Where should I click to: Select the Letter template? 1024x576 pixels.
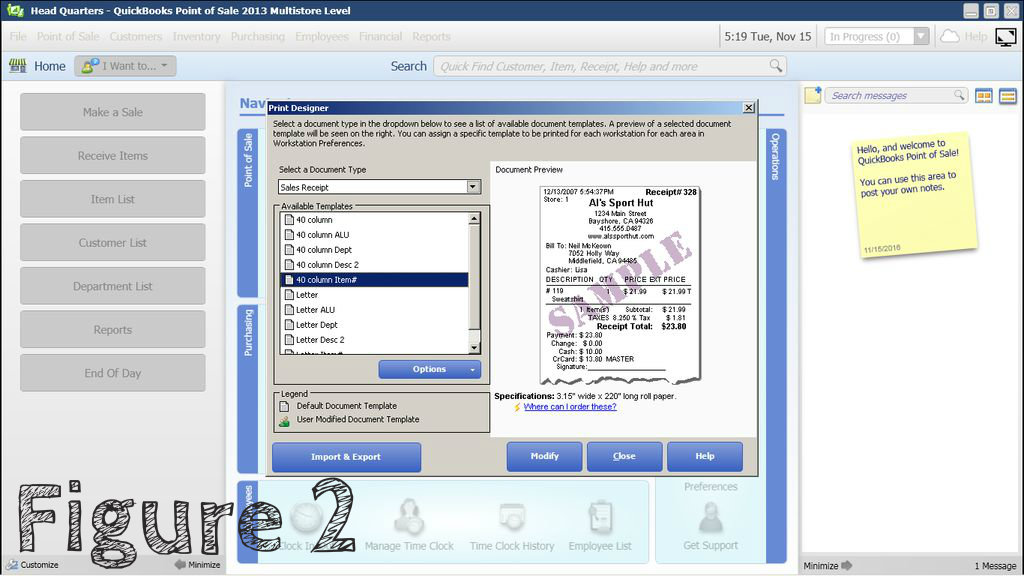[x=374, y=295]
